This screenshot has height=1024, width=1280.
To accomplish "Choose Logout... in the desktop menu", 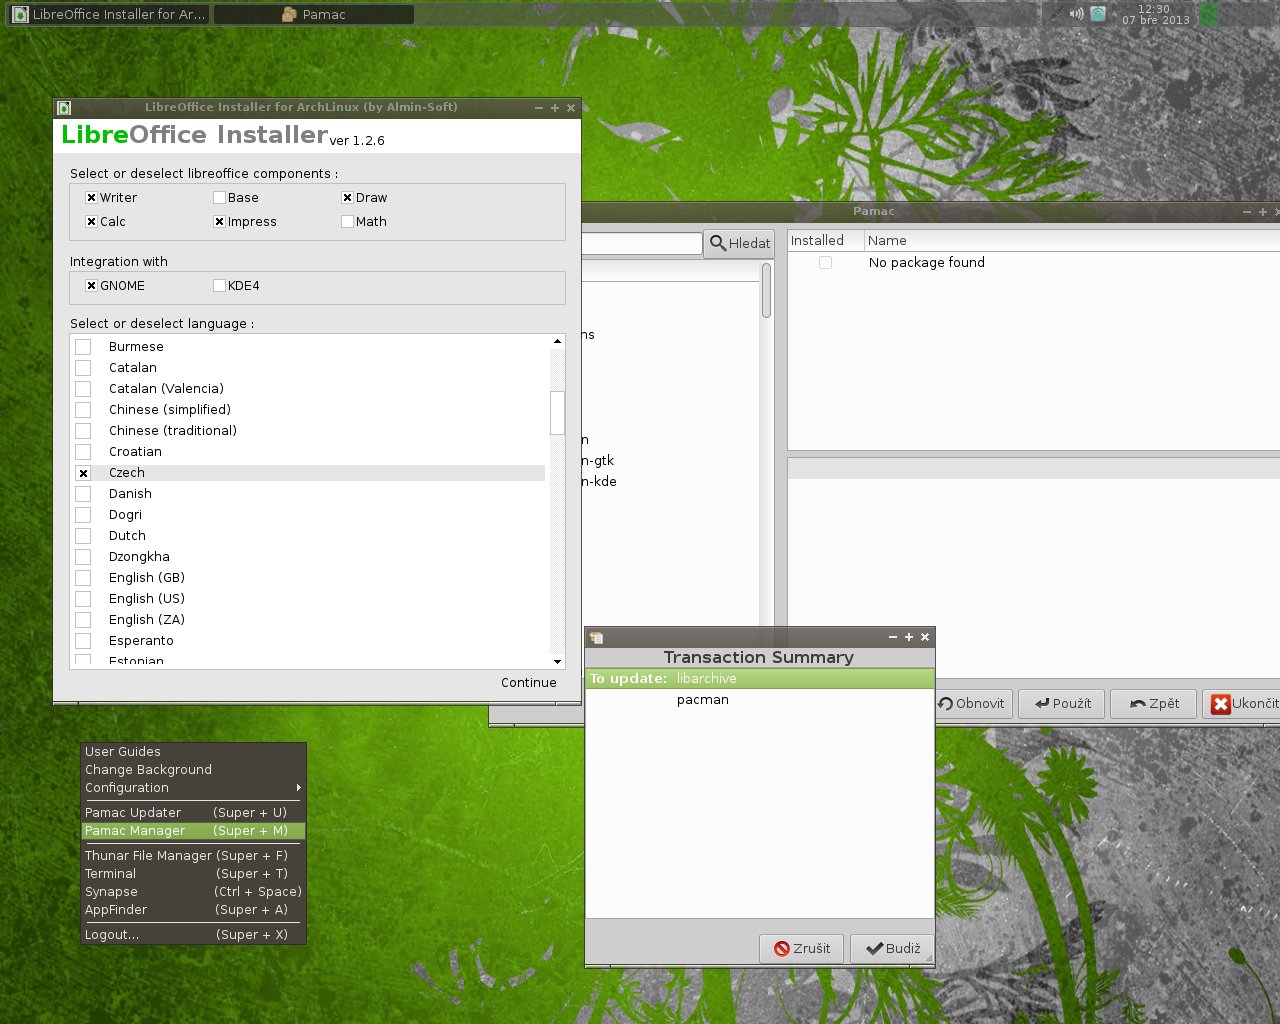I will [193, 935].
